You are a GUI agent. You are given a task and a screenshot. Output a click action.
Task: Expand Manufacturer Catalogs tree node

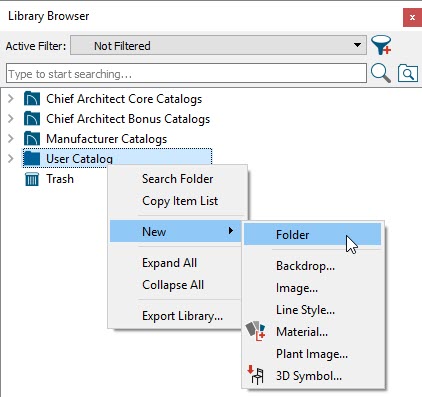click(11, 139)
